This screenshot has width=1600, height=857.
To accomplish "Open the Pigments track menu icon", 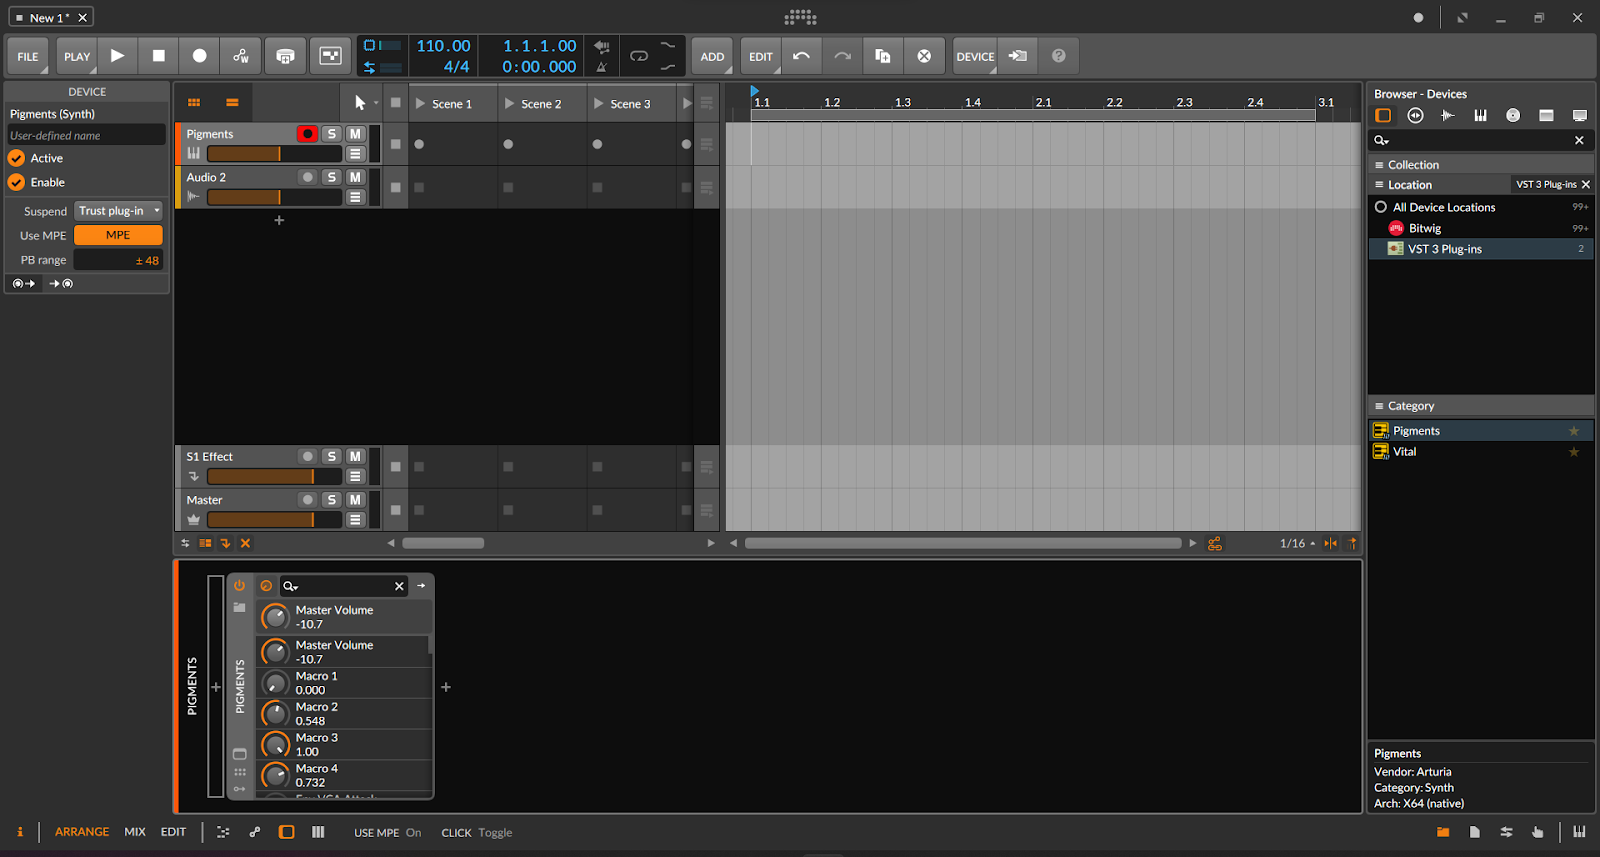I will 355,154.
